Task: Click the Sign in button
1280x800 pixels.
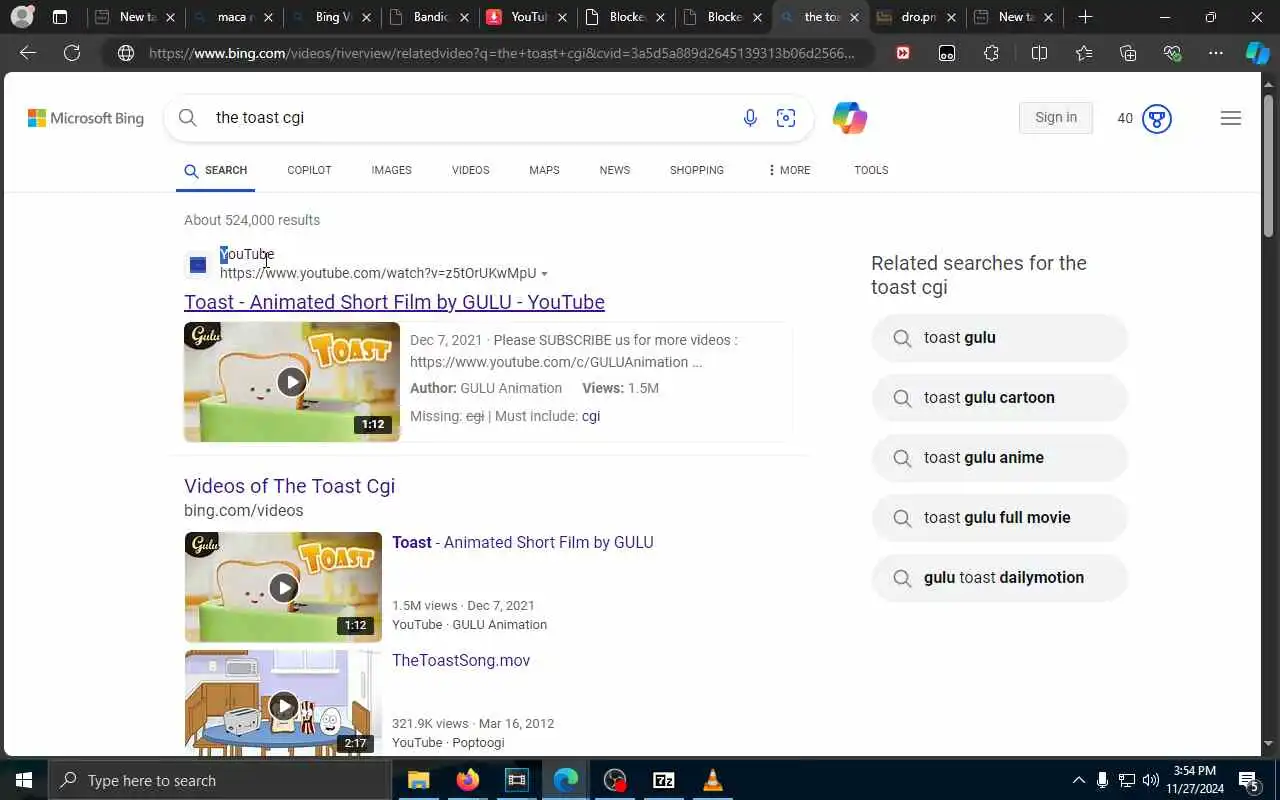Action: tap(1056, 118)
